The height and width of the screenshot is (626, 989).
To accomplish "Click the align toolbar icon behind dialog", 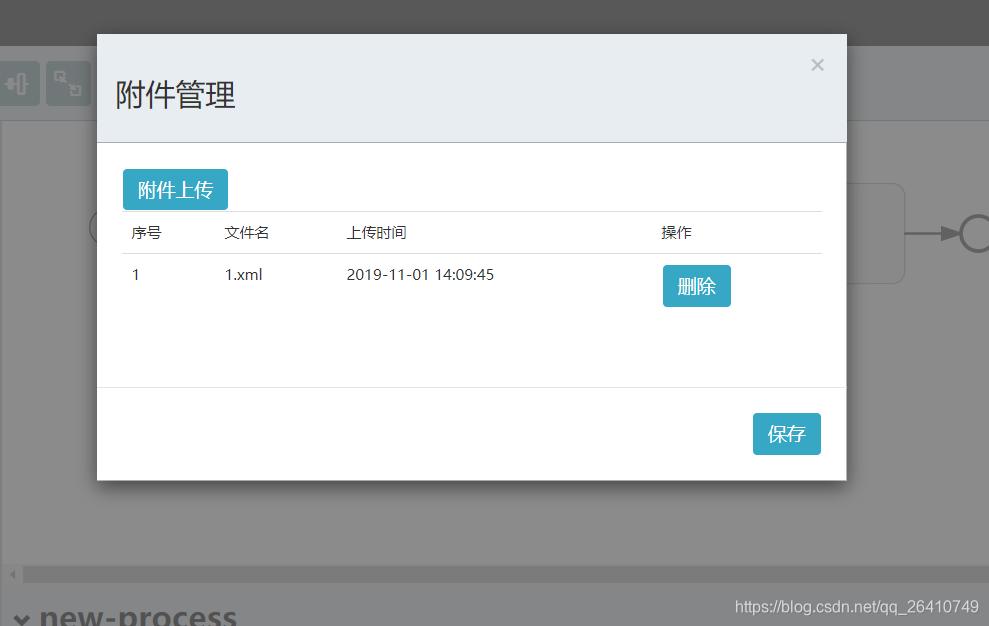I will click(x=19, y=83).
